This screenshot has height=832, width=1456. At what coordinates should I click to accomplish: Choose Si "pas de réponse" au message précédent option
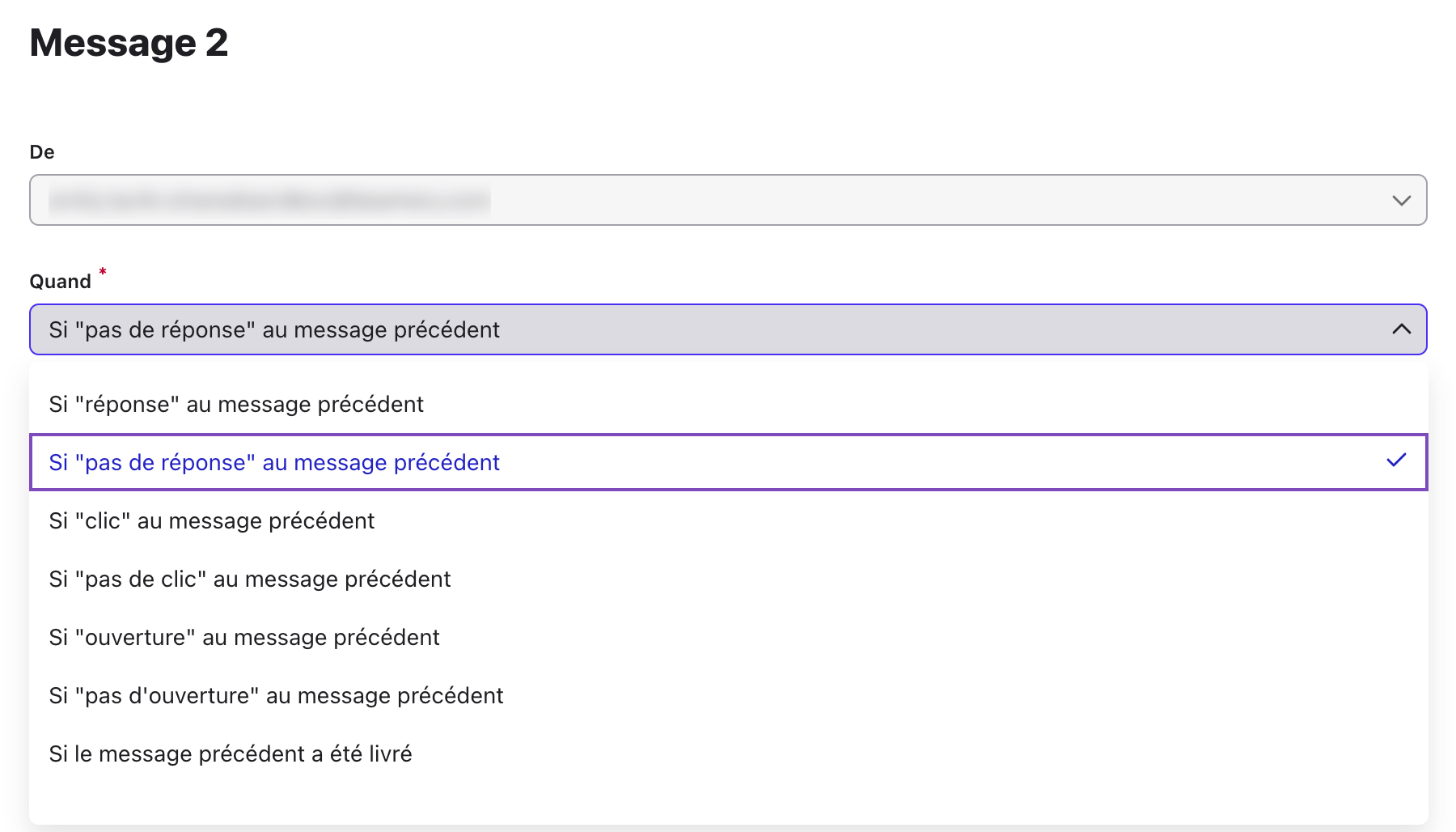pyautogui.click(x=728, y=462)
